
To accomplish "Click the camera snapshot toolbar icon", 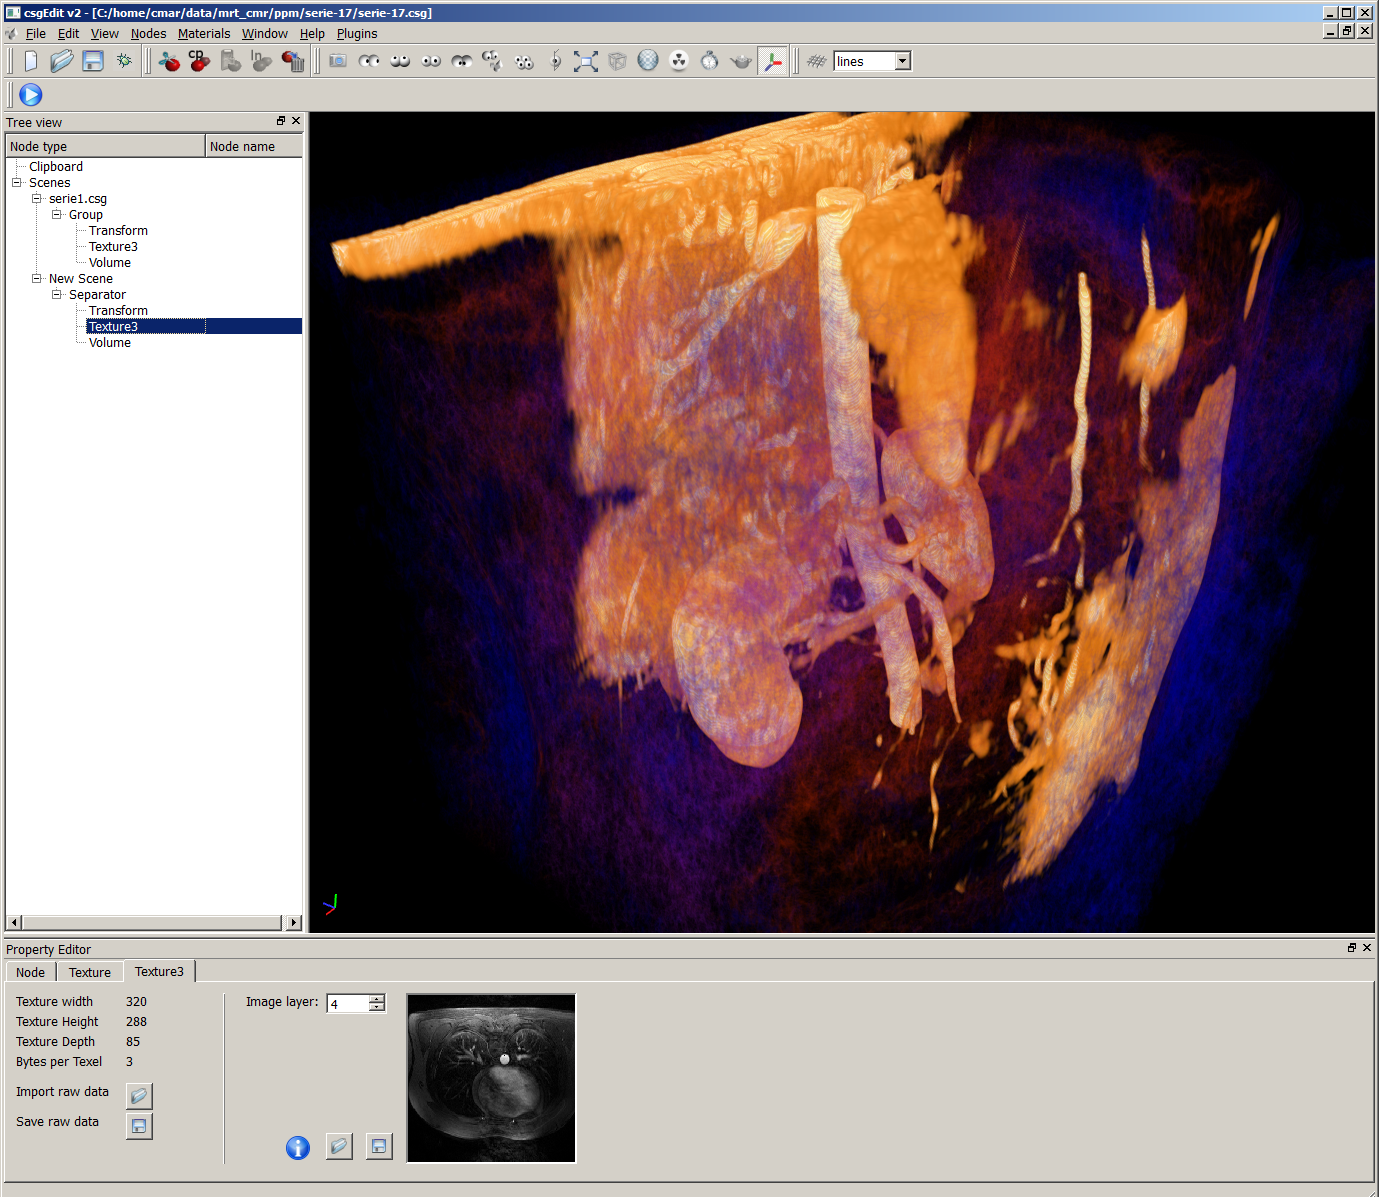I will [x=338, y=61].
